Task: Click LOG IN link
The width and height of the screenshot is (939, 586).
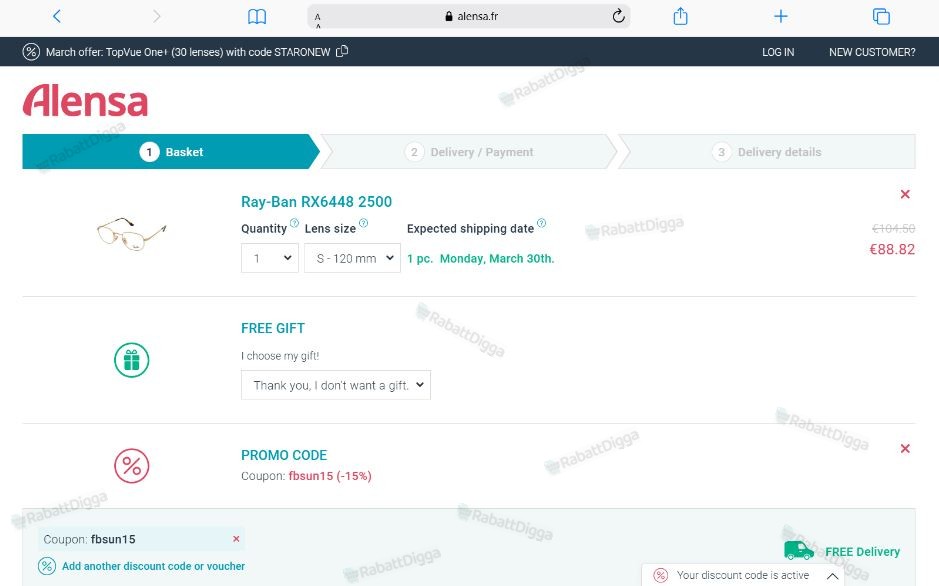Action: (x=778, y=52)
